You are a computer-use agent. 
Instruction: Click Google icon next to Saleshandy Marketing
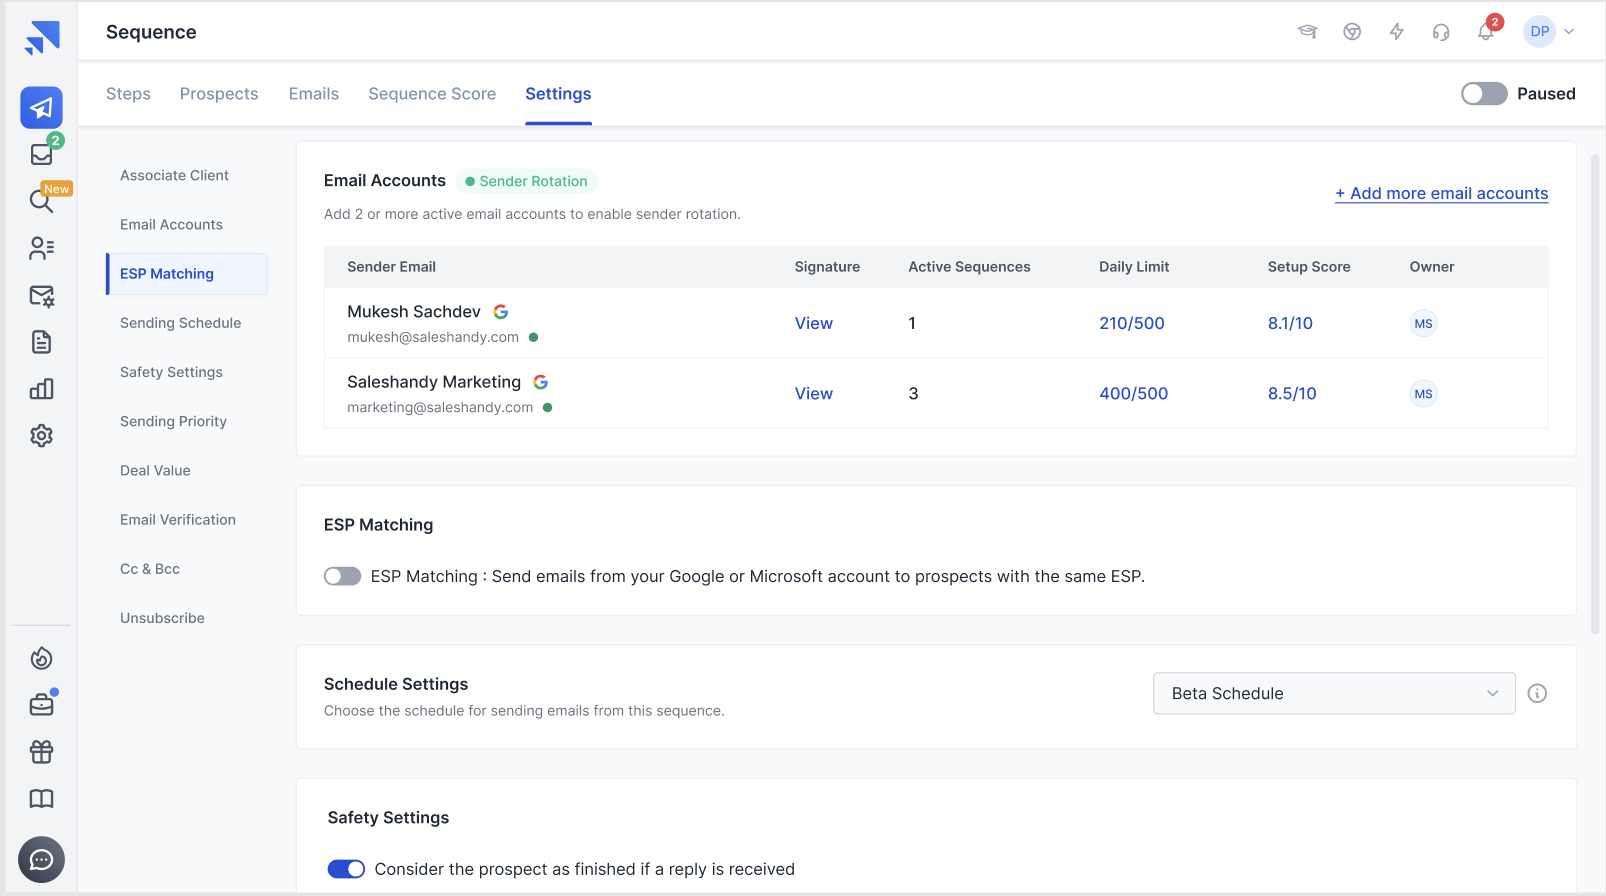(x=541, y=382)
